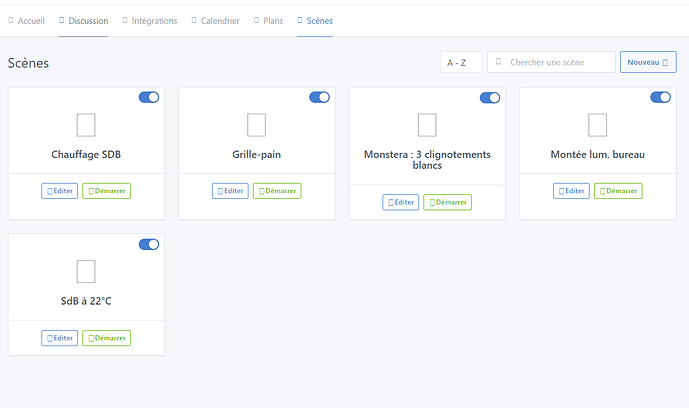Open the Accueil tab
This screenshot has width=689, height=408.
tap(27, 20)
